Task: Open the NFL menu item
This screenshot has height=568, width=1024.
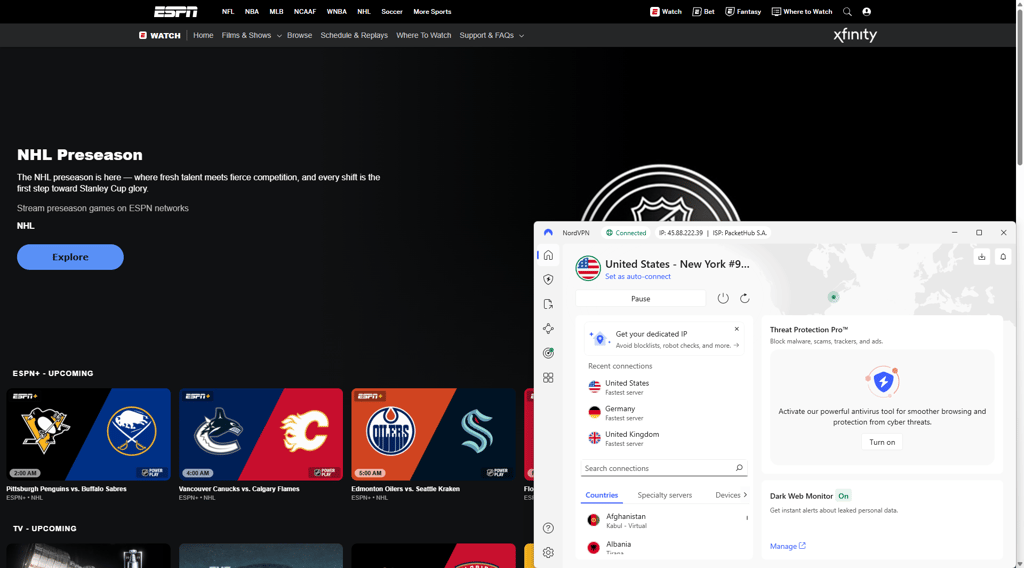Action: [228, 12]
